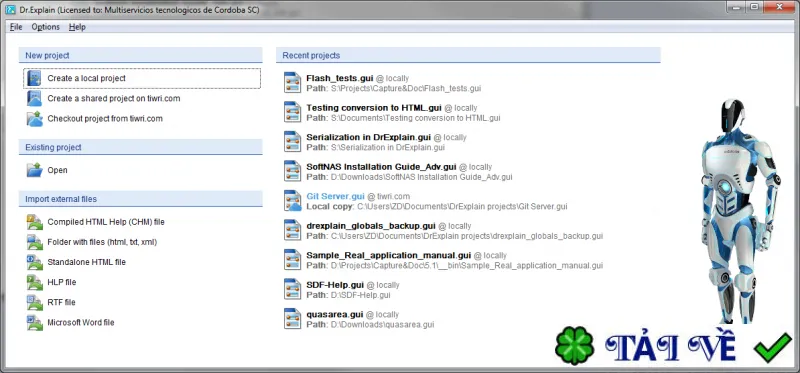
Task: Click the HLP file import icon
Action: coord(34,282)
